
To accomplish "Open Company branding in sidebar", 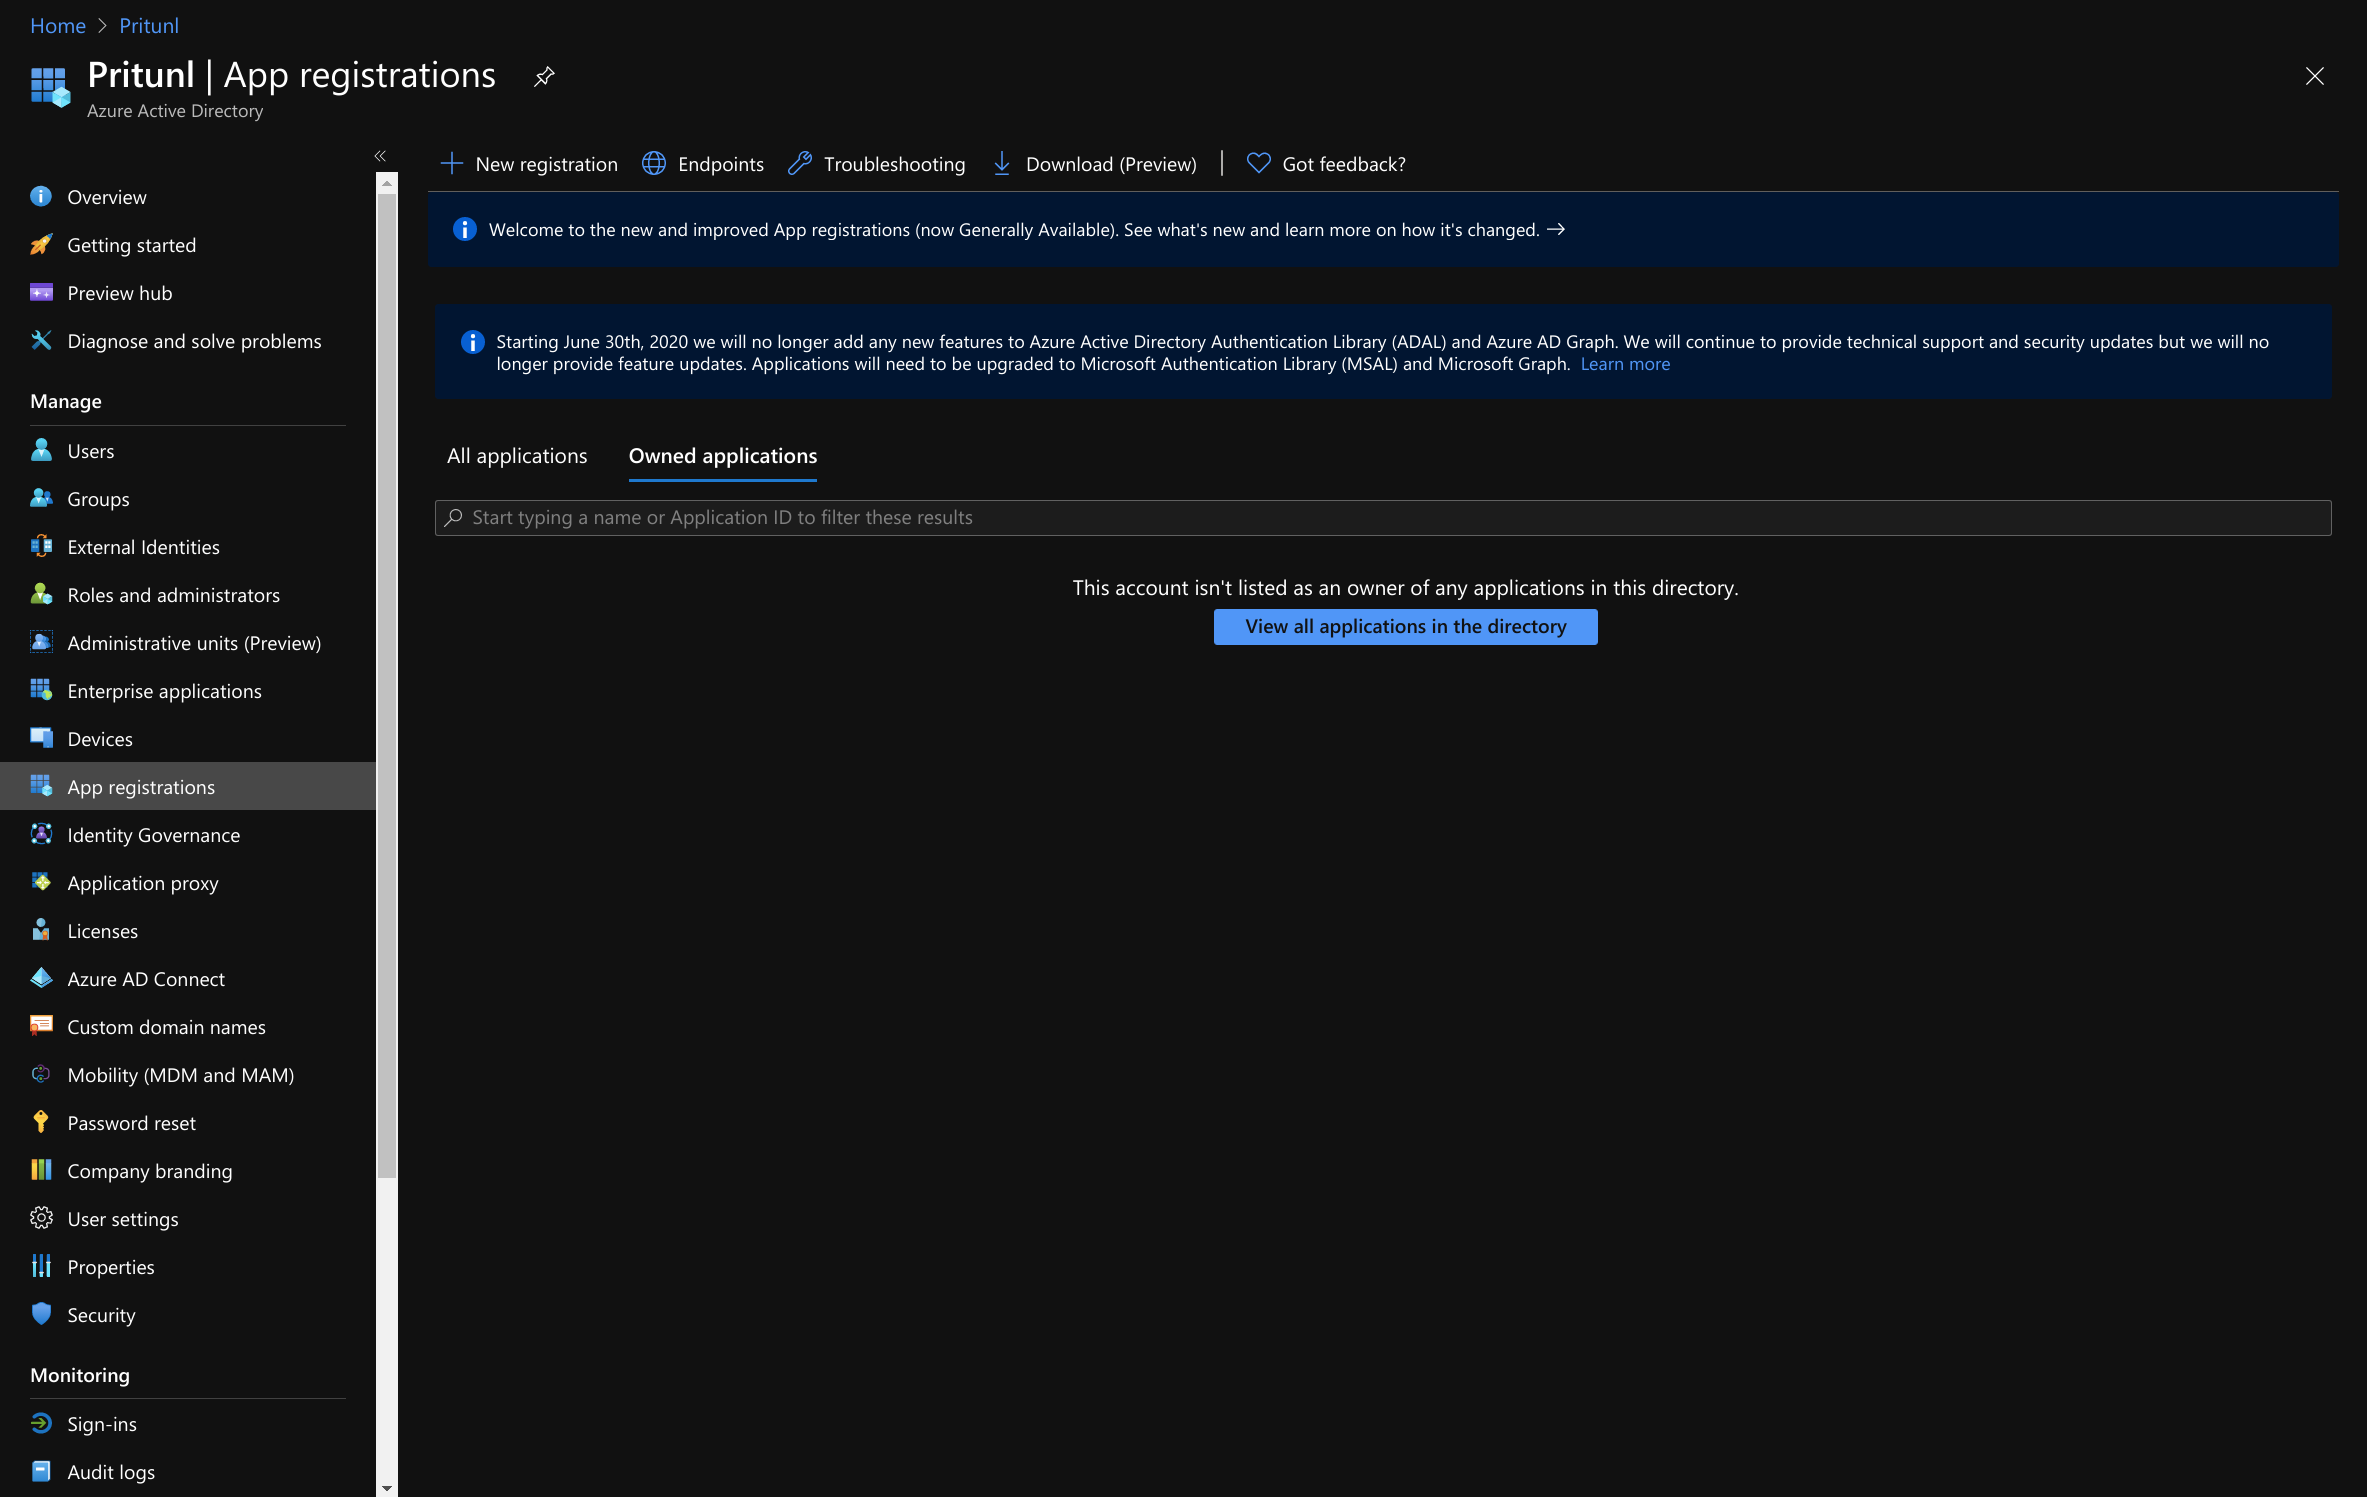I will click(149, 1171).
